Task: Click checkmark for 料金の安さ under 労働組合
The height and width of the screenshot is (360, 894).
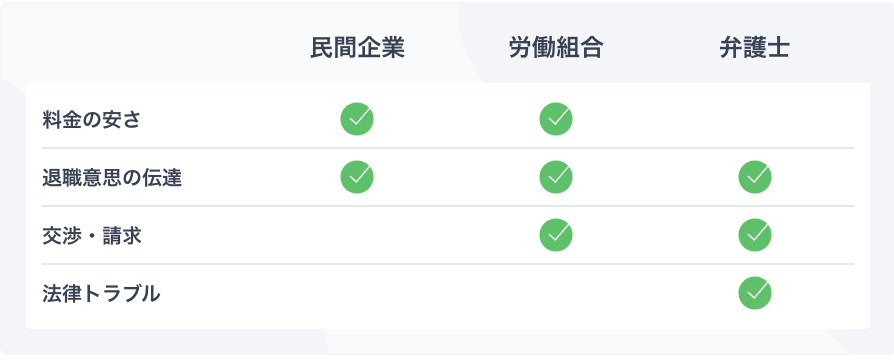Action: (556, 119)
